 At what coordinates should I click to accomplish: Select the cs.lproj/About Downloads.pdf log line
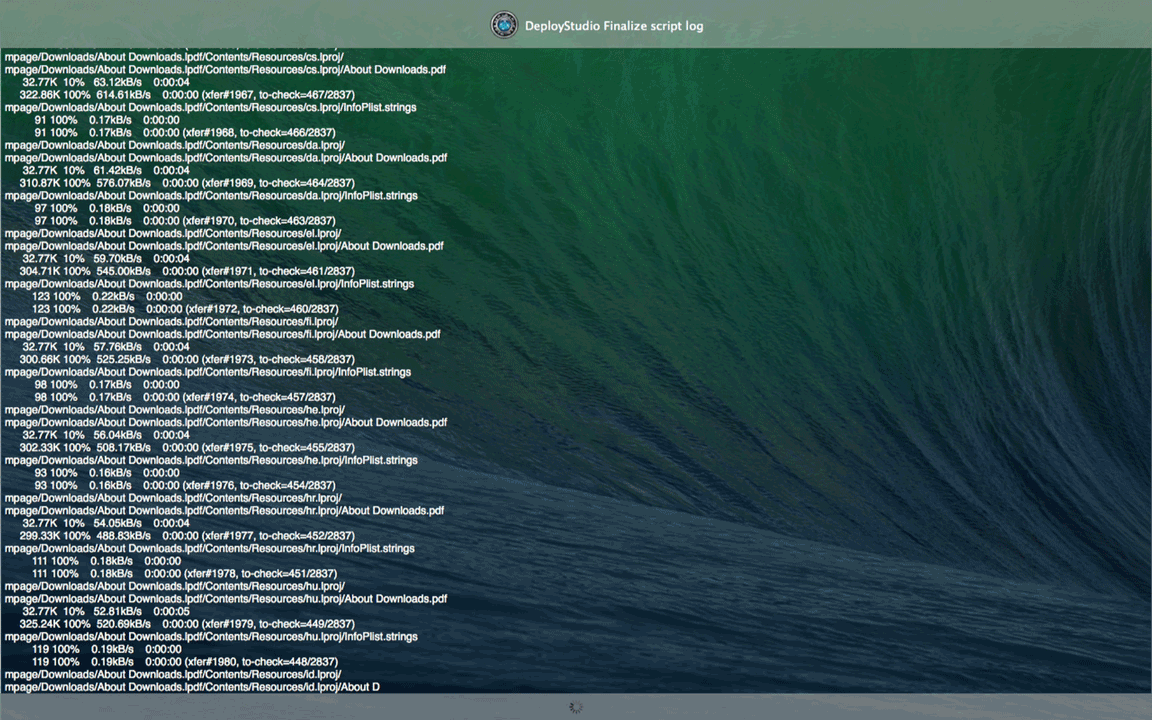tap(225, 70)
